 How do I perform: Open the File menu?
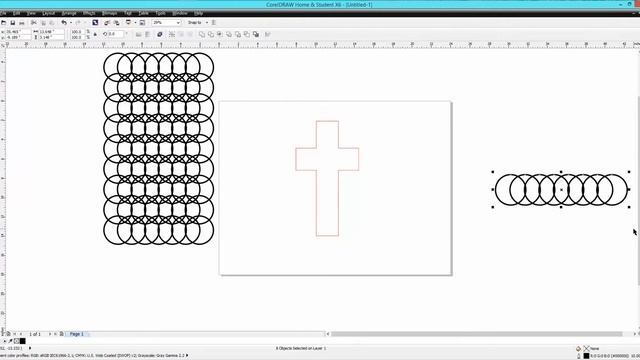3,13
